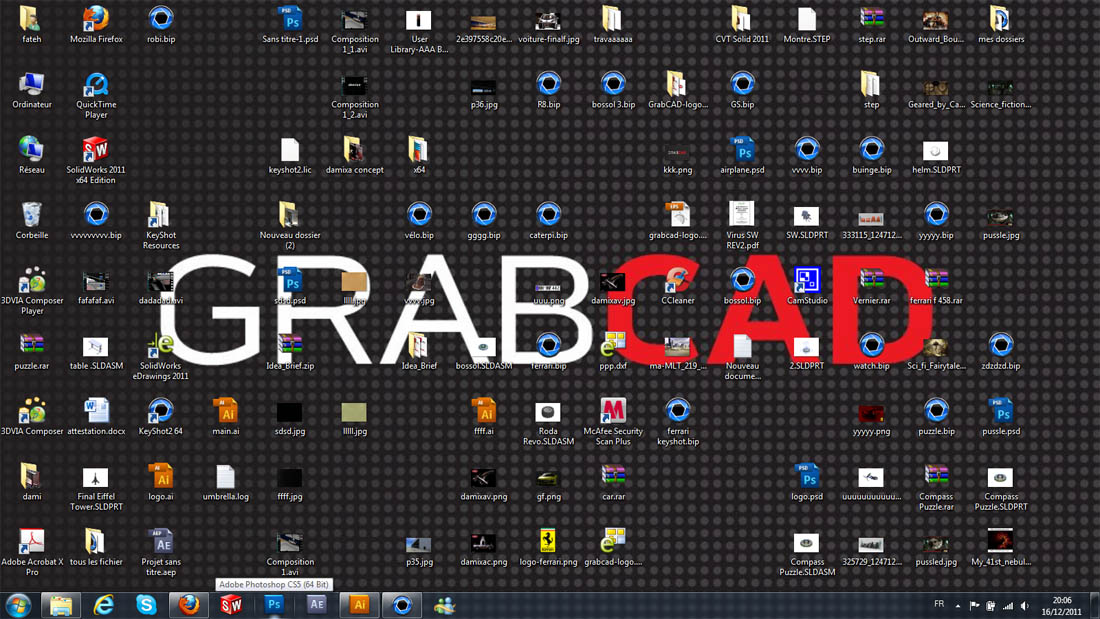This screenshot has width=1100, height=619.
Task: Click the Windows Start button
Action: click(x=18, y=605)
